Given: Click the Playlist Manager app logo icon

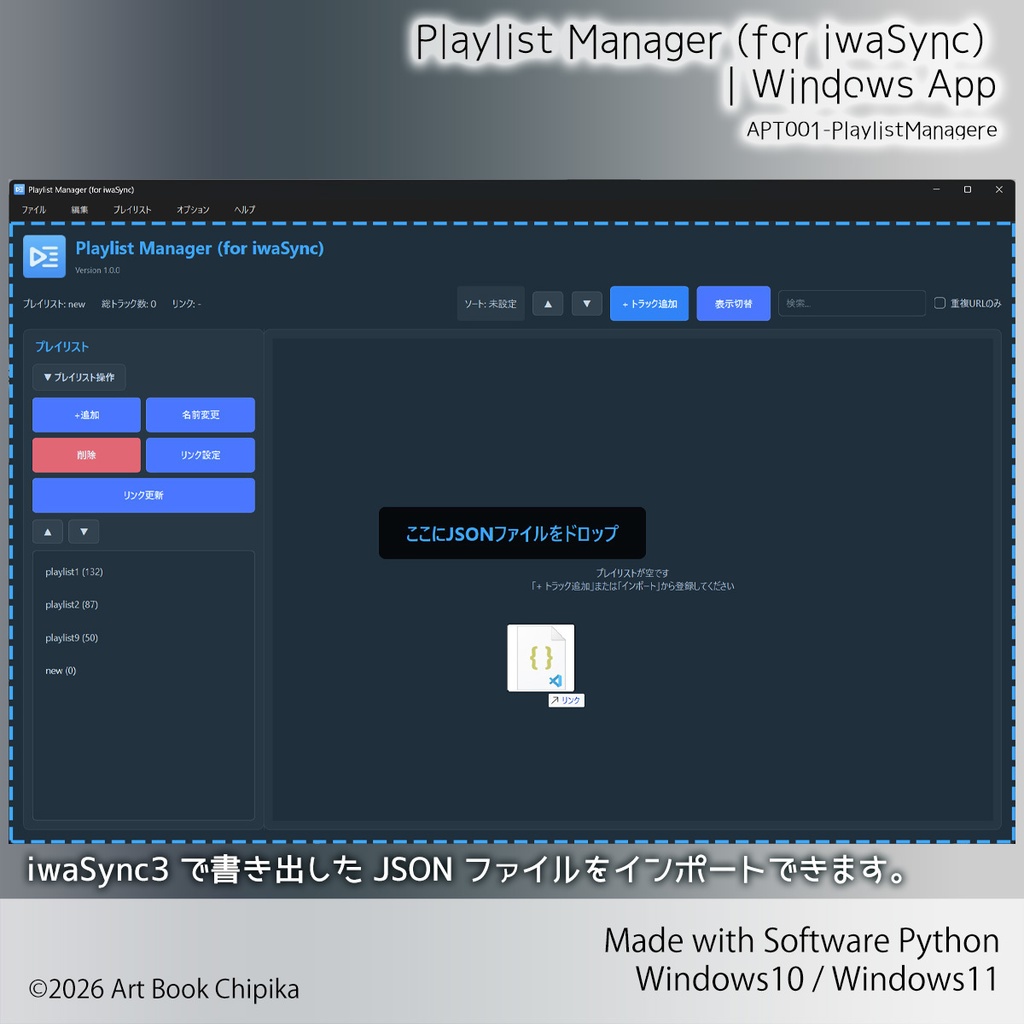Looking at the screenshot, I should coord(44,256).
